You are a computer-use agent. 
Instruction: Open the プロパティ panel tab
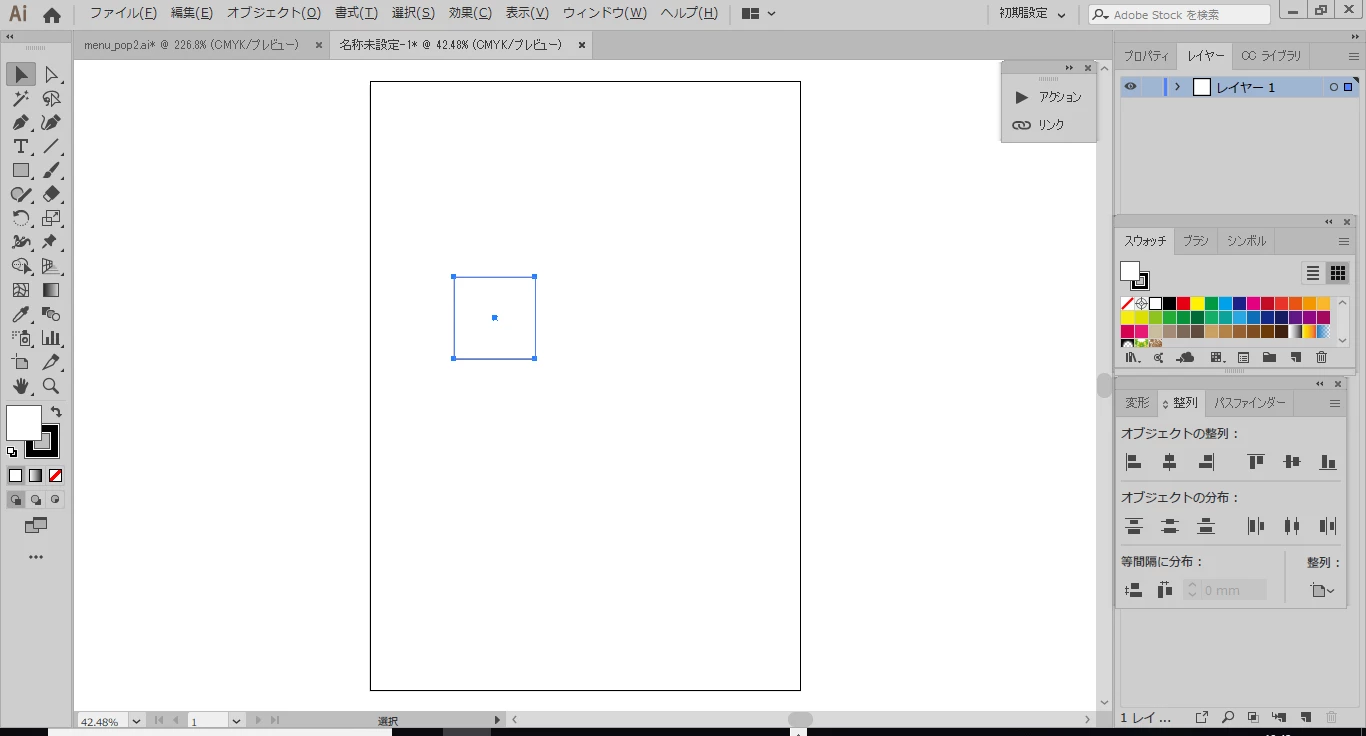(x=1146, y=56)
